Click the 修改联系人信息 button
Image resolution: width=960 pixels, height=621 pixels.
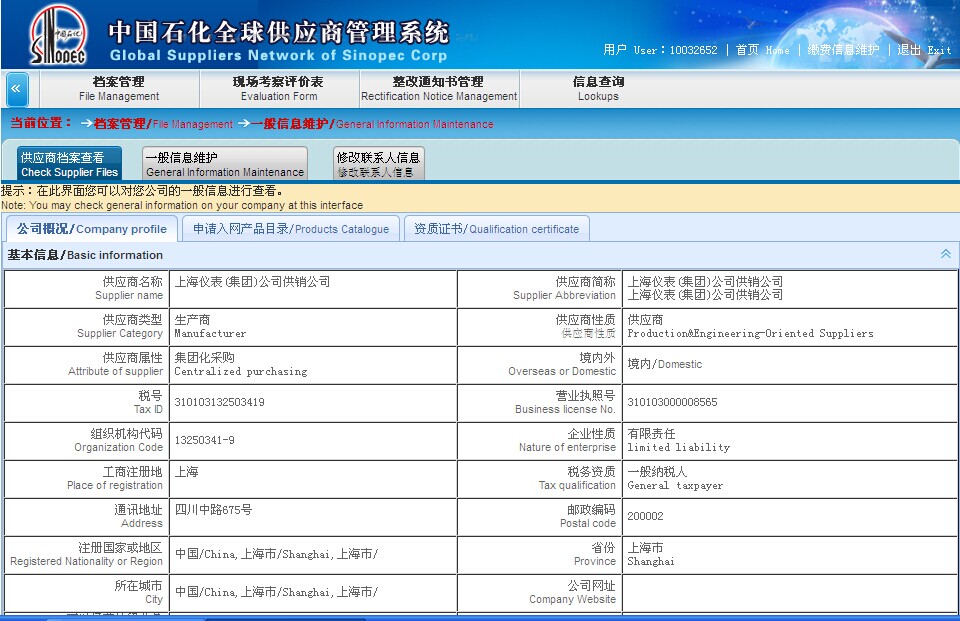(378, 164)
